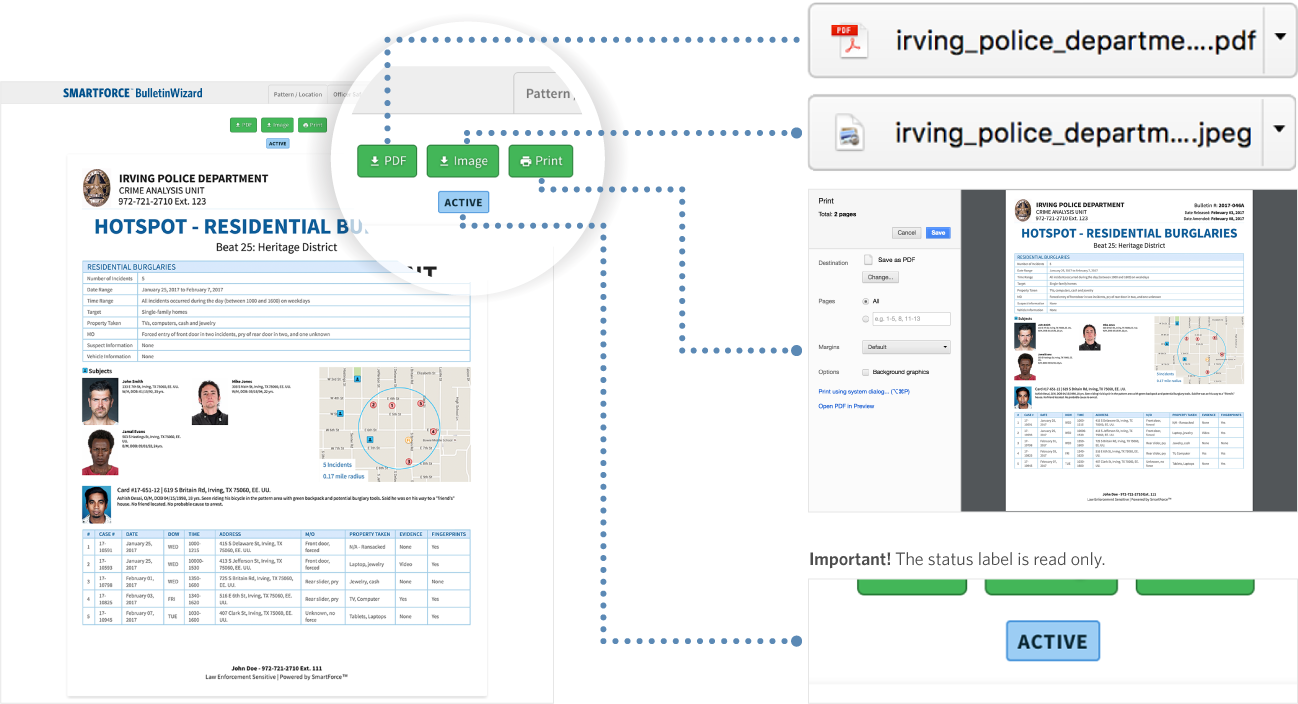
Task: Click the magnified green PDF download button
Action: (386, 161)
